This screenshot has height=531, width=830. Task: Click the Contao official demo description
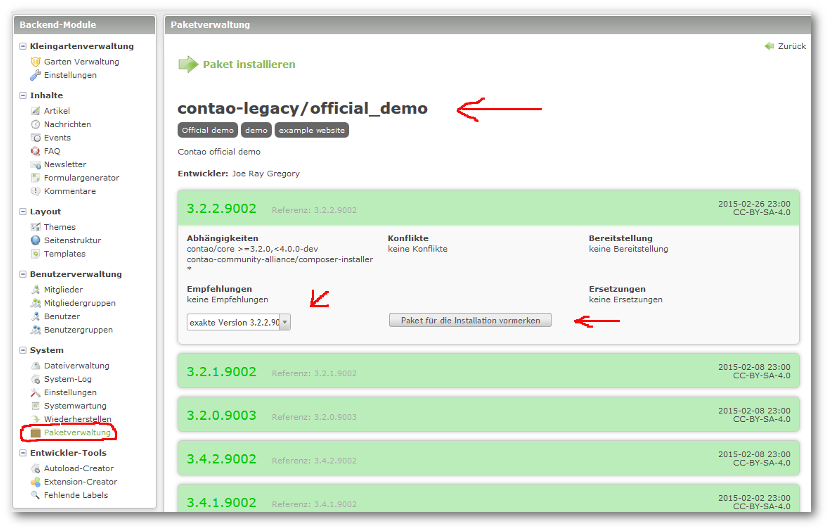pyautogui.click(x=219, y=152)
